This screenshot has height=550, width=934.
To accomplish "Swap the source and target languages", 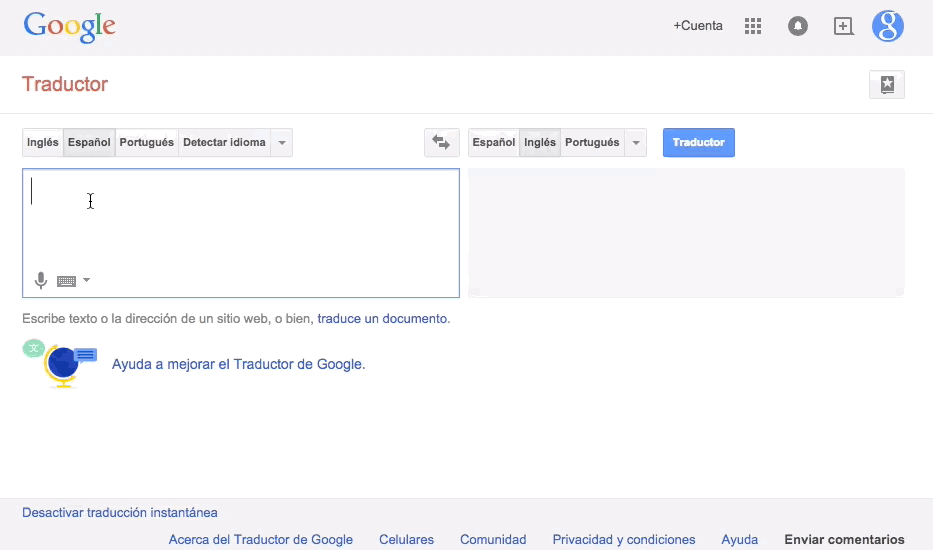I will [441, 142].
